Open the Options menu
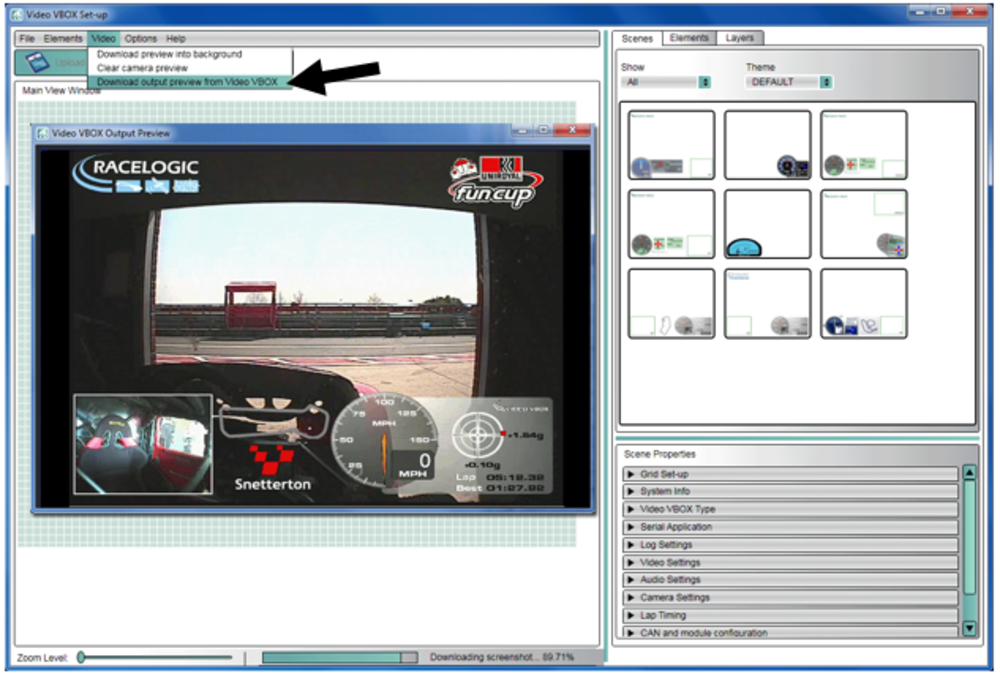Viewport: 1000px width, 676px height. [141, 38]
